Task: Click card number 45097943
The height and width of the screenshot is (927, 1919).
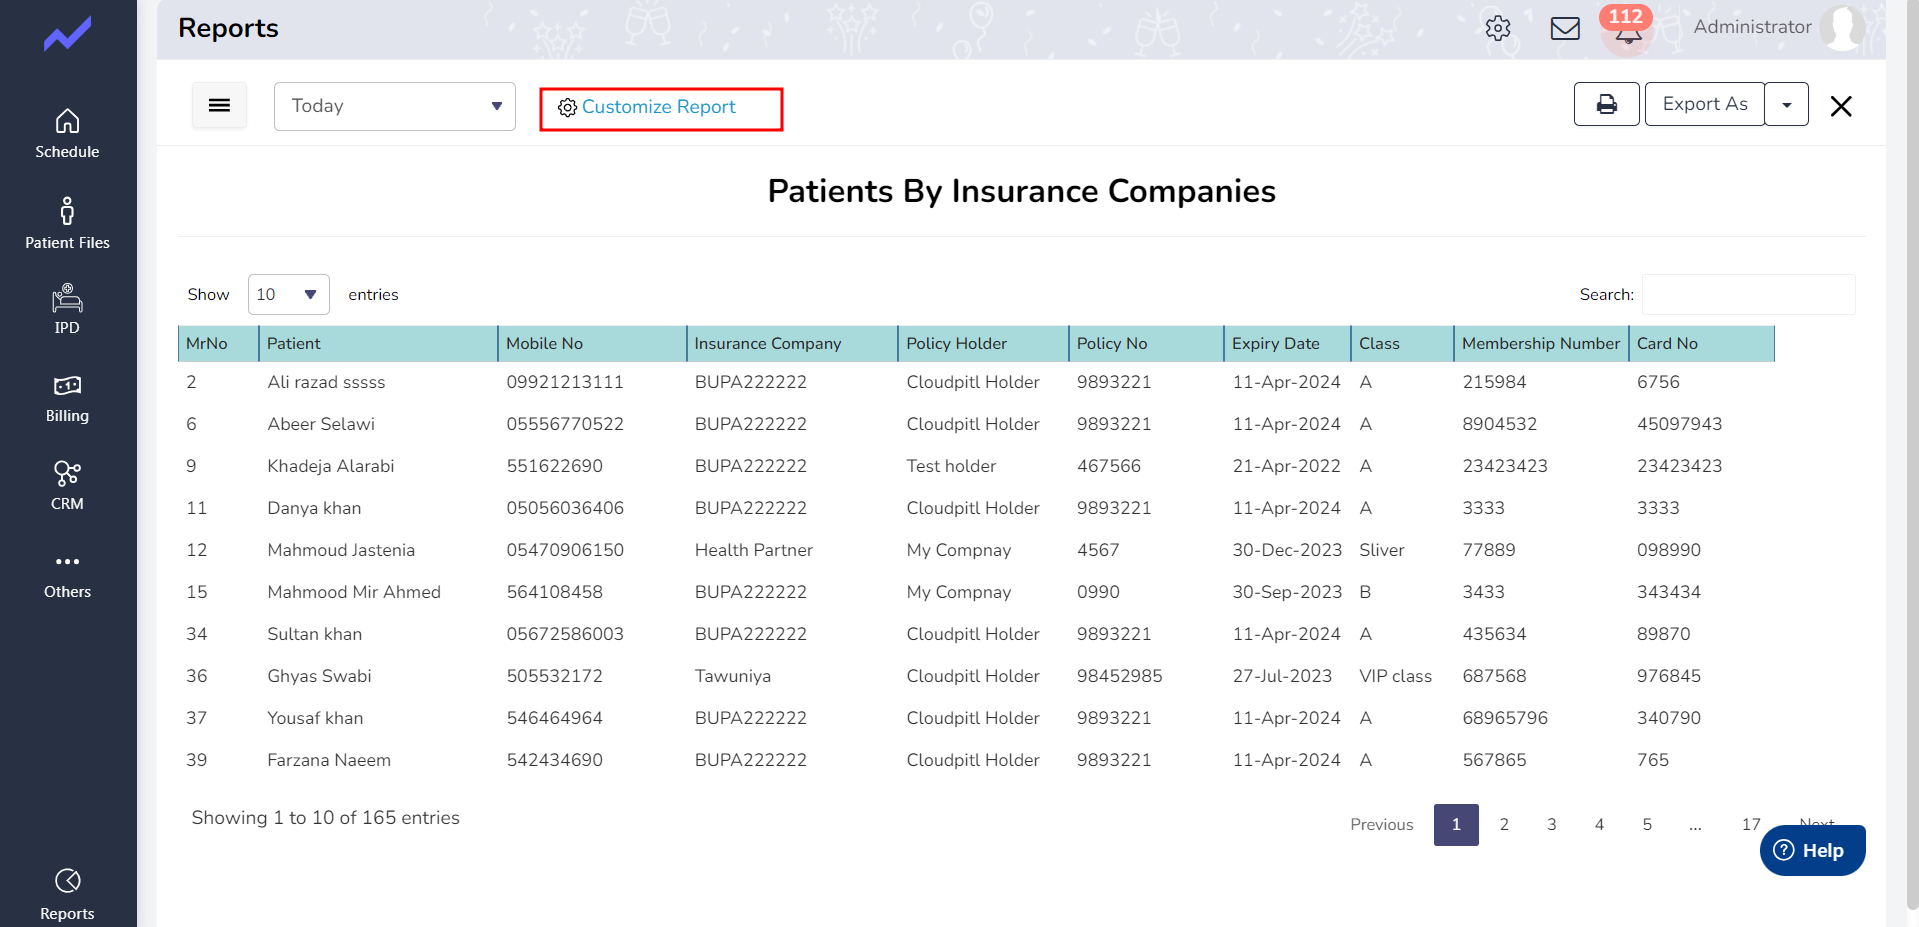Action: (x=1680, y=424)
